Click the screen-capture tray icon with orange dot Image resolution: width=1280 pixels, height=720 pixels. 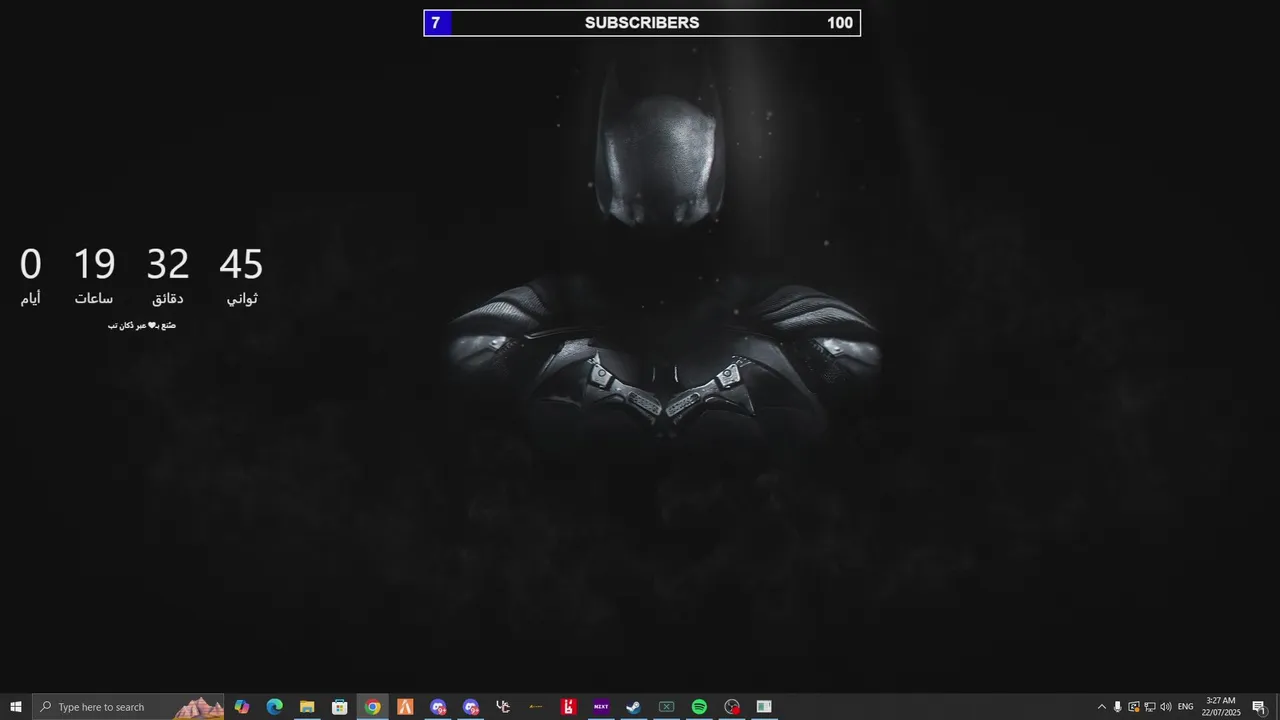tap(1134, 707)
